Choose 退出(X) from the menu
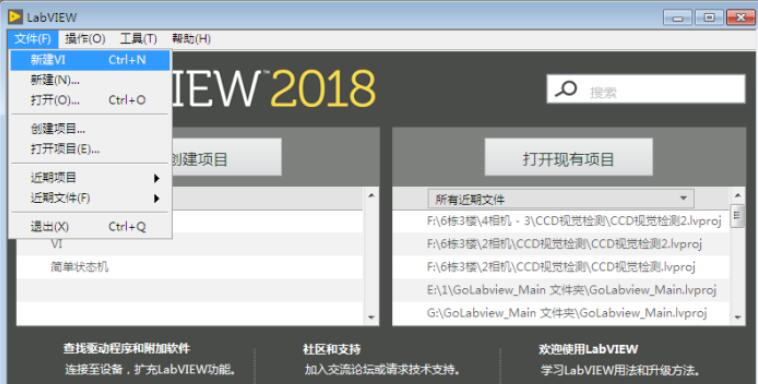 click(90, 226)
